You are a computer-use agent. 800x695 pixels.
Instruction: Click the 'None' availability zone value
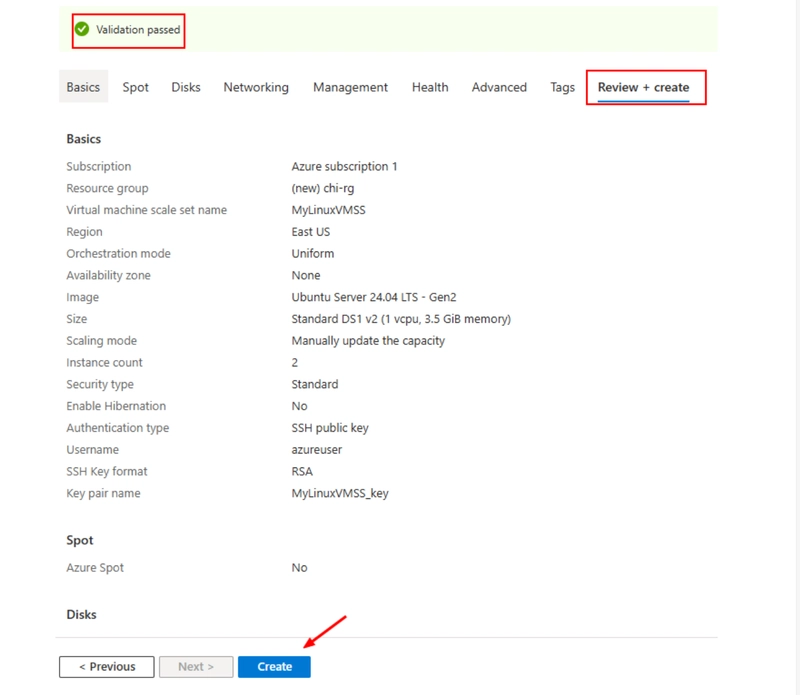click(x=306, y=275)
